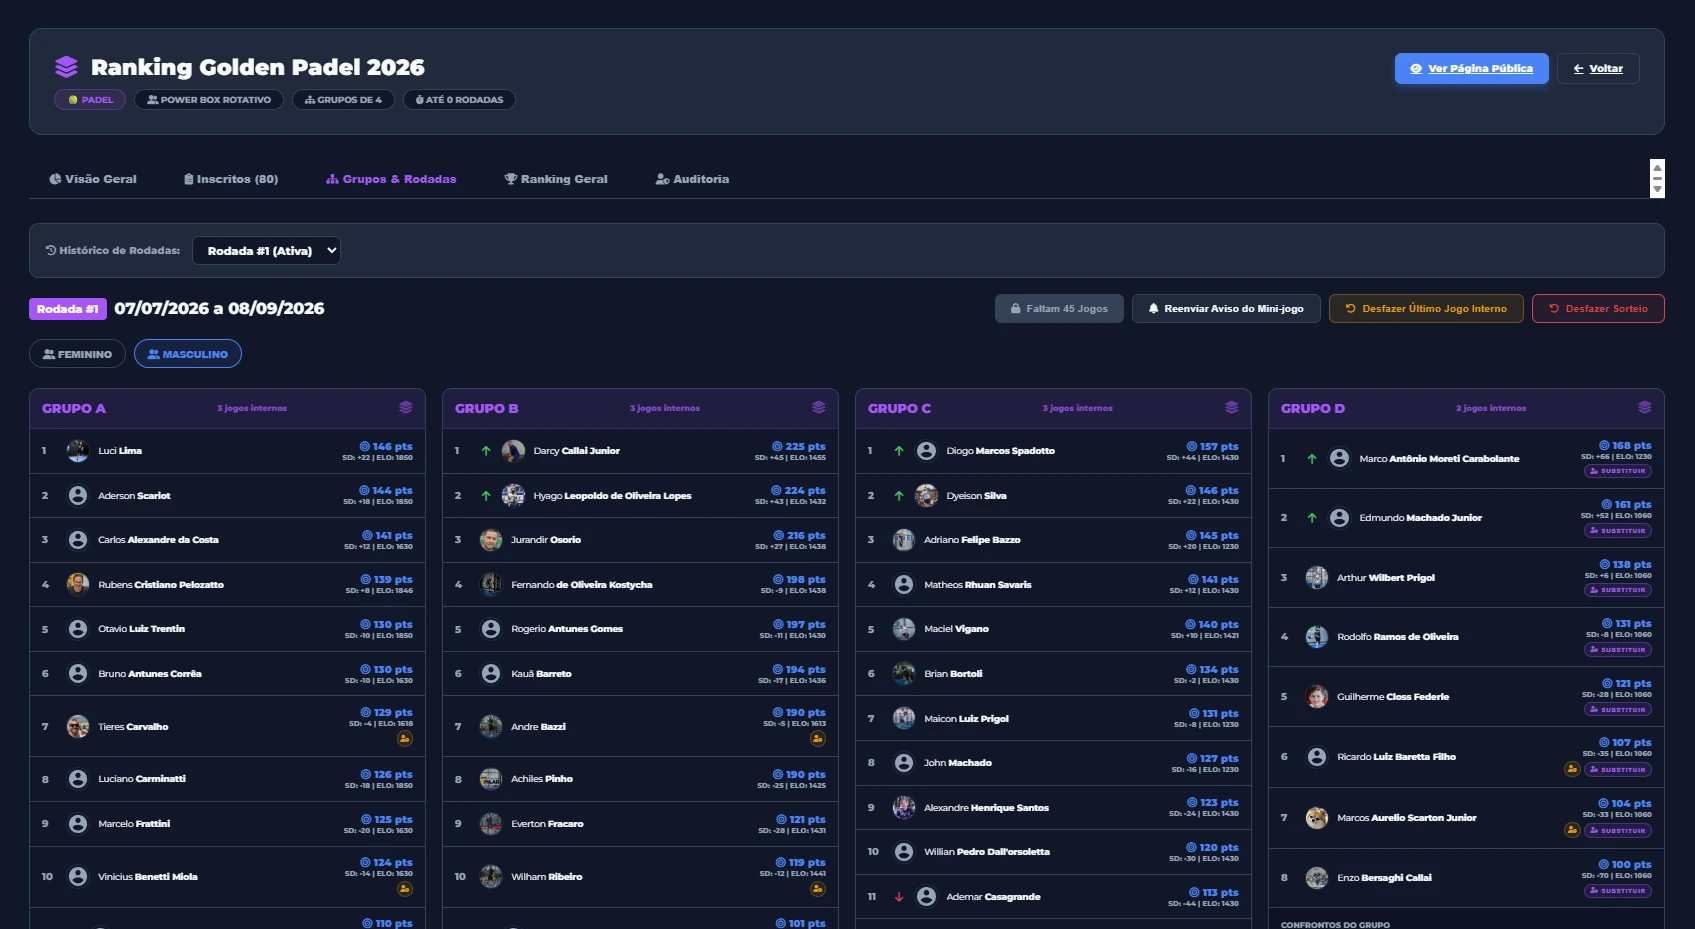1695x929 pixels.
Task: Click Desfazer Último Jogo Interno button
Action: click(1426, 309)
